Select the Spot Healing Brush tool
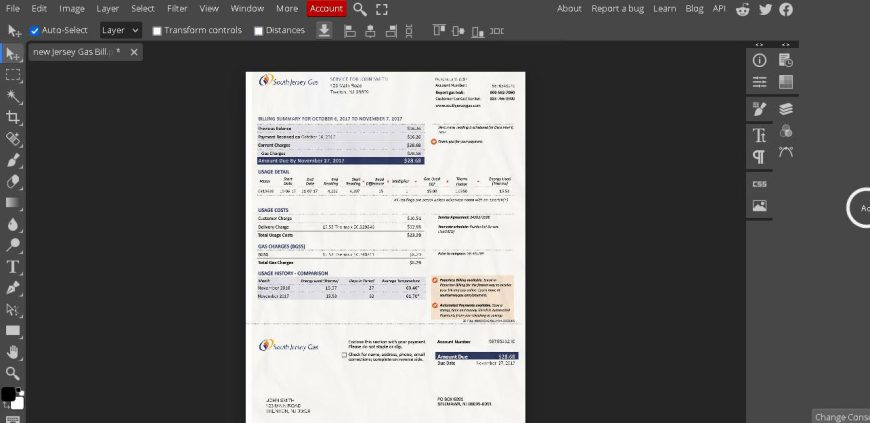This screenshot has height=423, width=870. coord(13,139)
